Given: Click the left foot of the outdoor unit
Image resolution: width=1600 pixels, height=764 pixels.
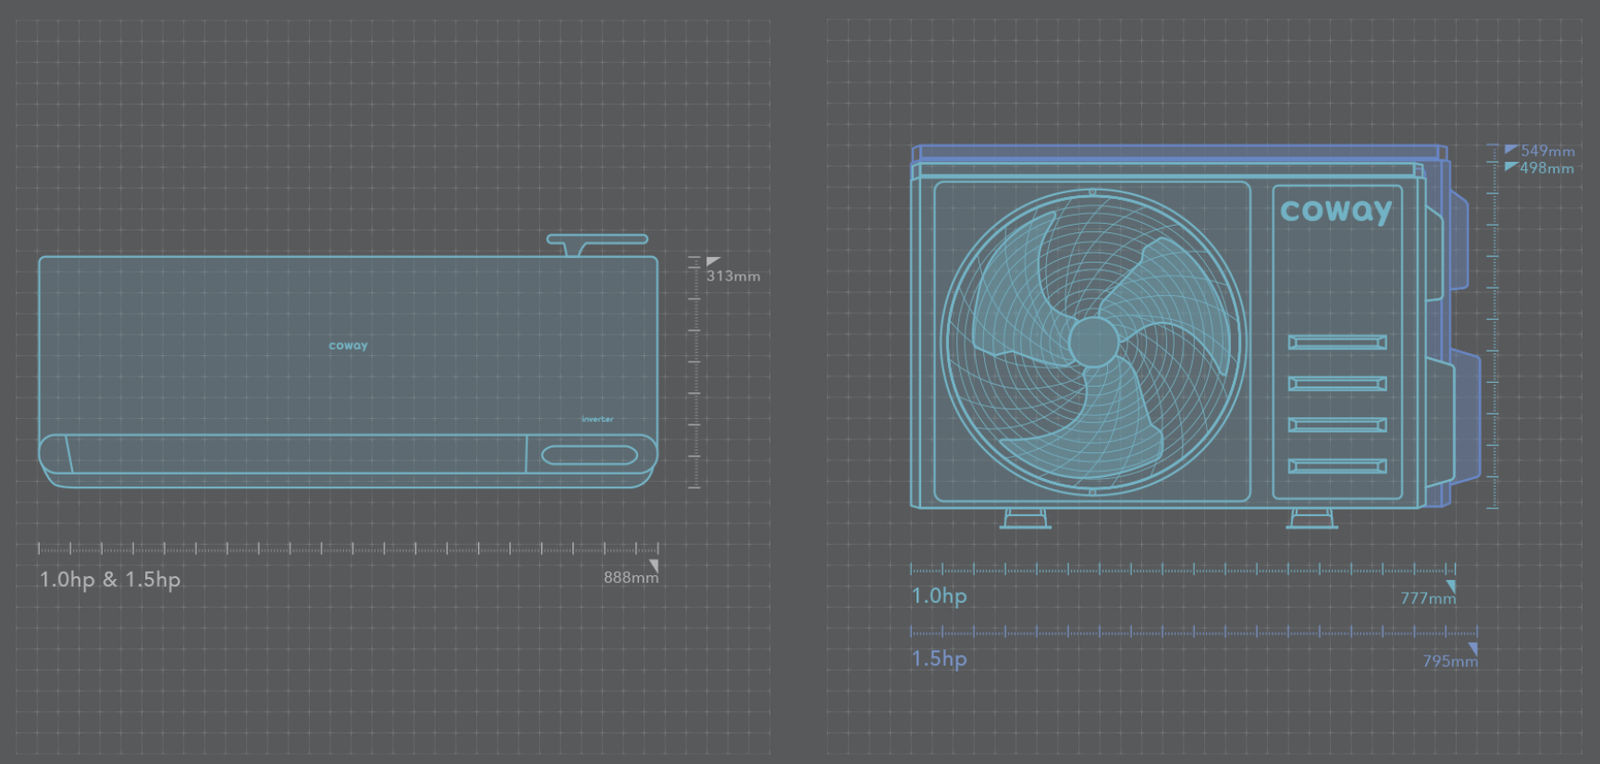Looking at the screenshot, I should click(x=1025, y=519).
